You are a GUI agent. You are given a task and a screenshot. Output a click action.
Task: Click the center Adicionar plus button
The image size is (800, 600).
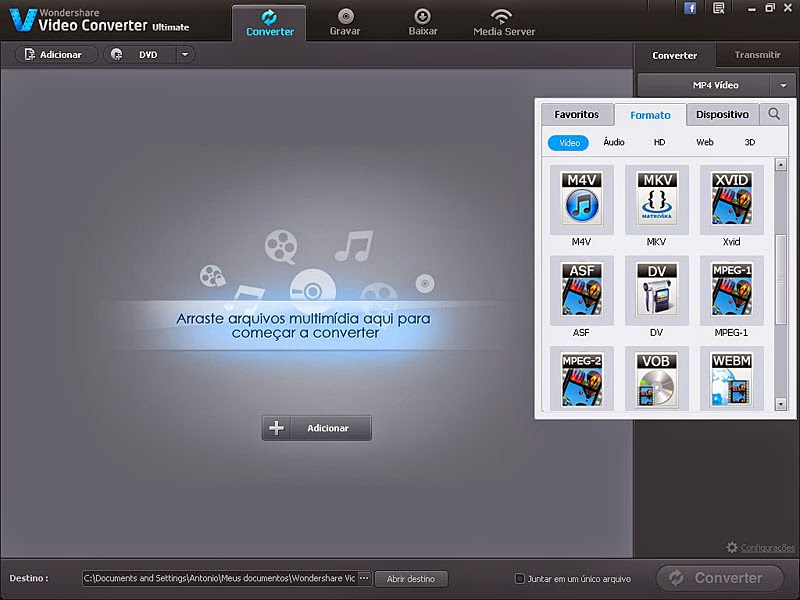click(316, 428)
